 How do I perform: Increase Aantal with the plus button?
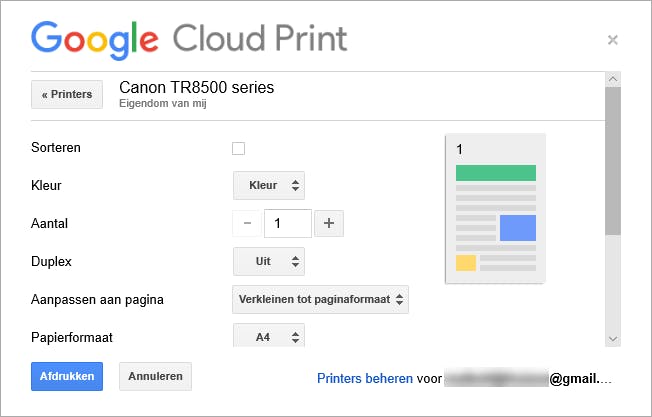(329, 223)
